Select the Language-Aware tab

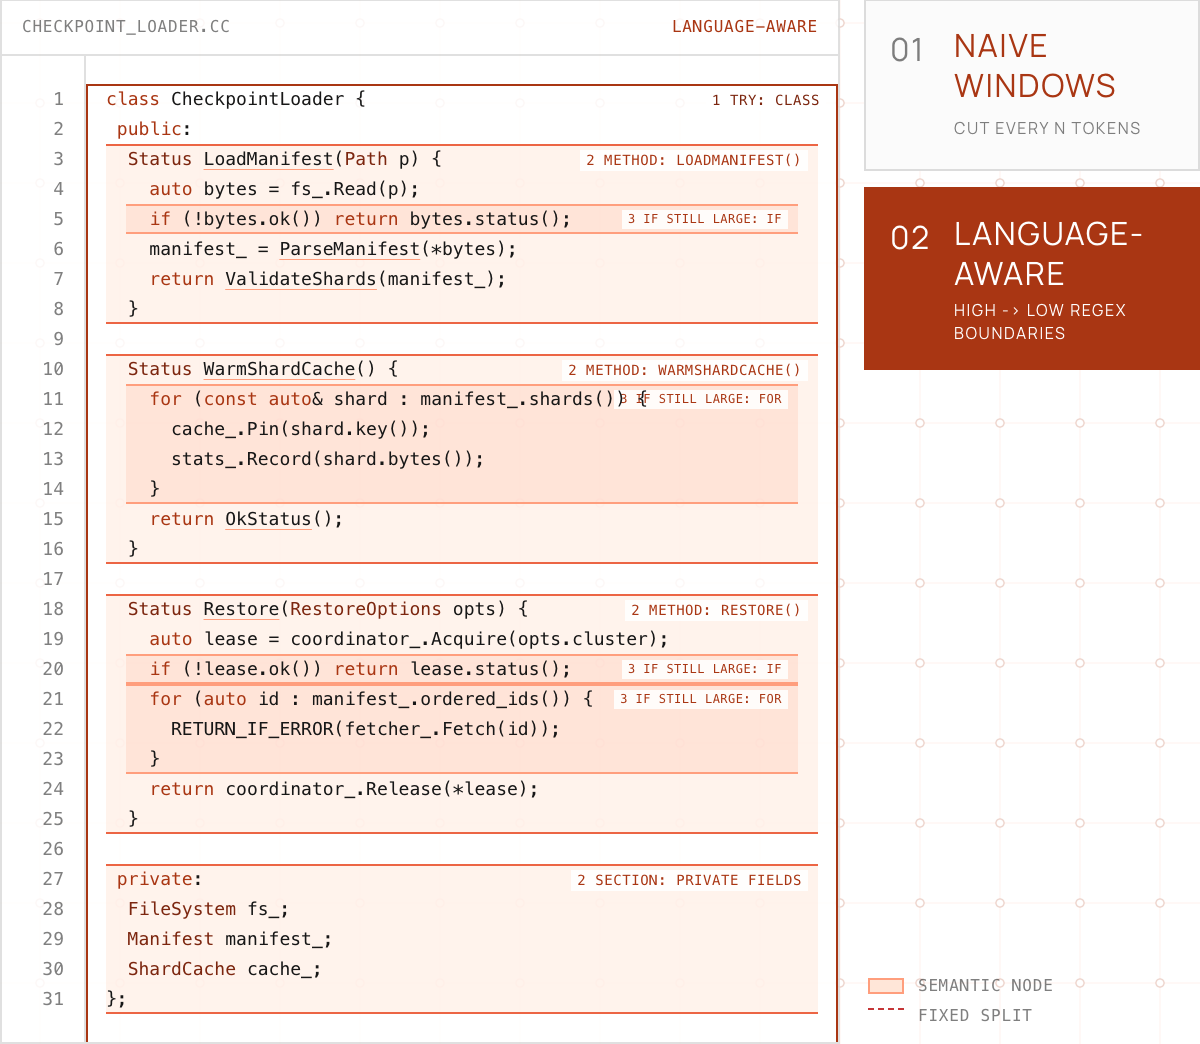(1032, 278)
